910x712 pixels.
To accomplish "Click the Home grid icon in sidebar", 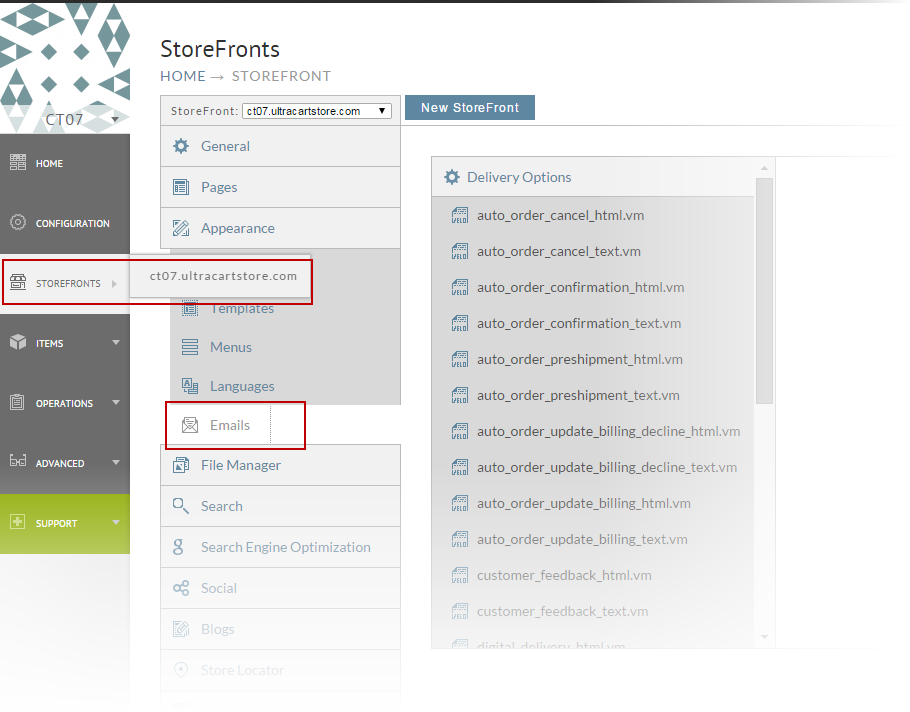I will 18,162.
